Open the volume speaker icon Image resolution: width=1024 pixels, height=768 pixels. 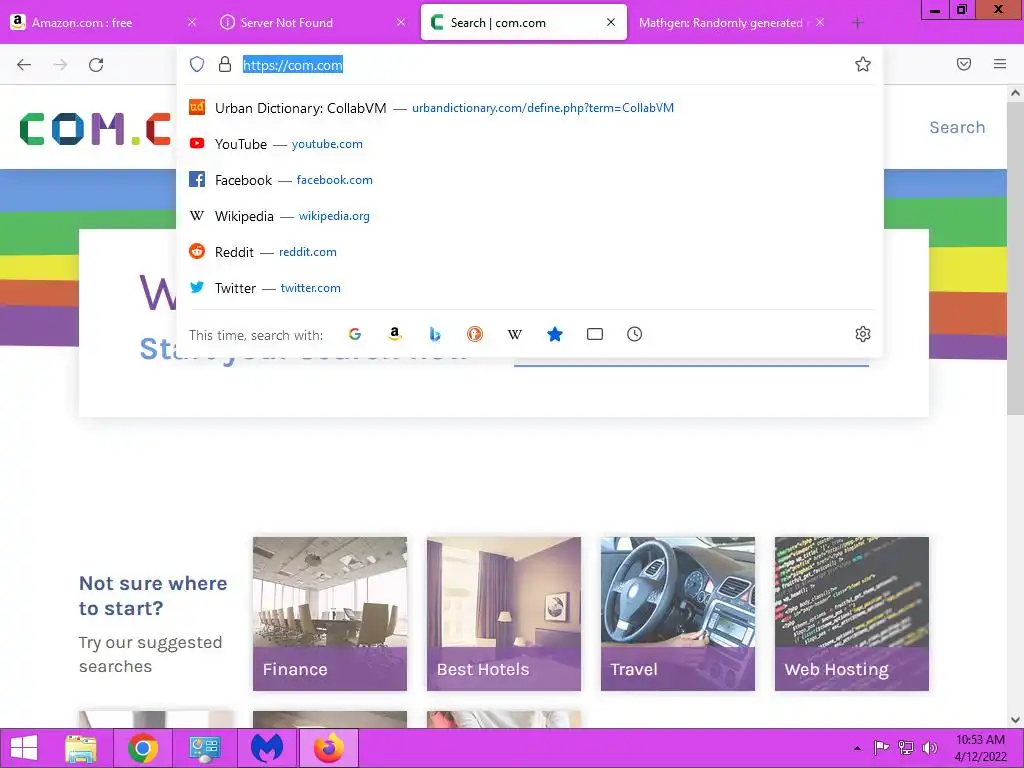(929, 748)
